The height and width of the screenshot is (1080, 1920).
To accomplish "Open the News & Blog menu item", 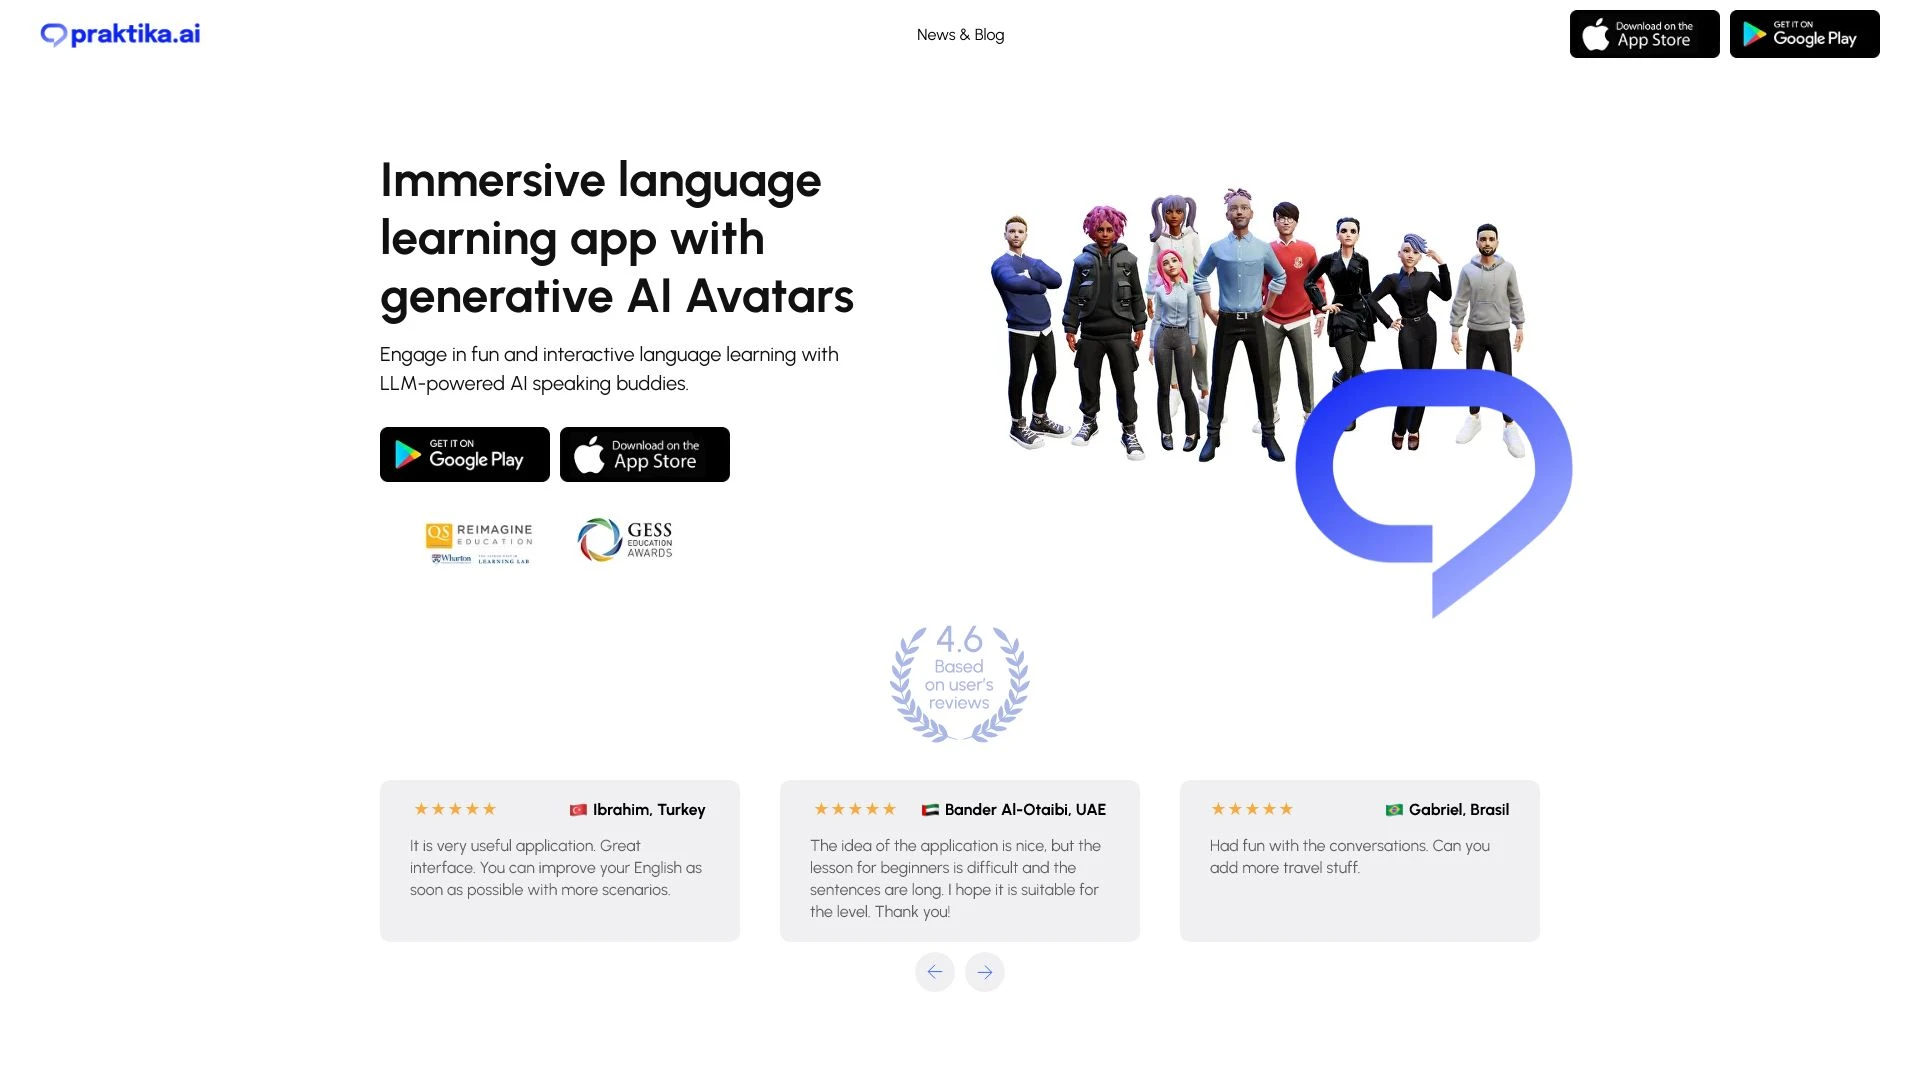I will click(x=960, y=33).
